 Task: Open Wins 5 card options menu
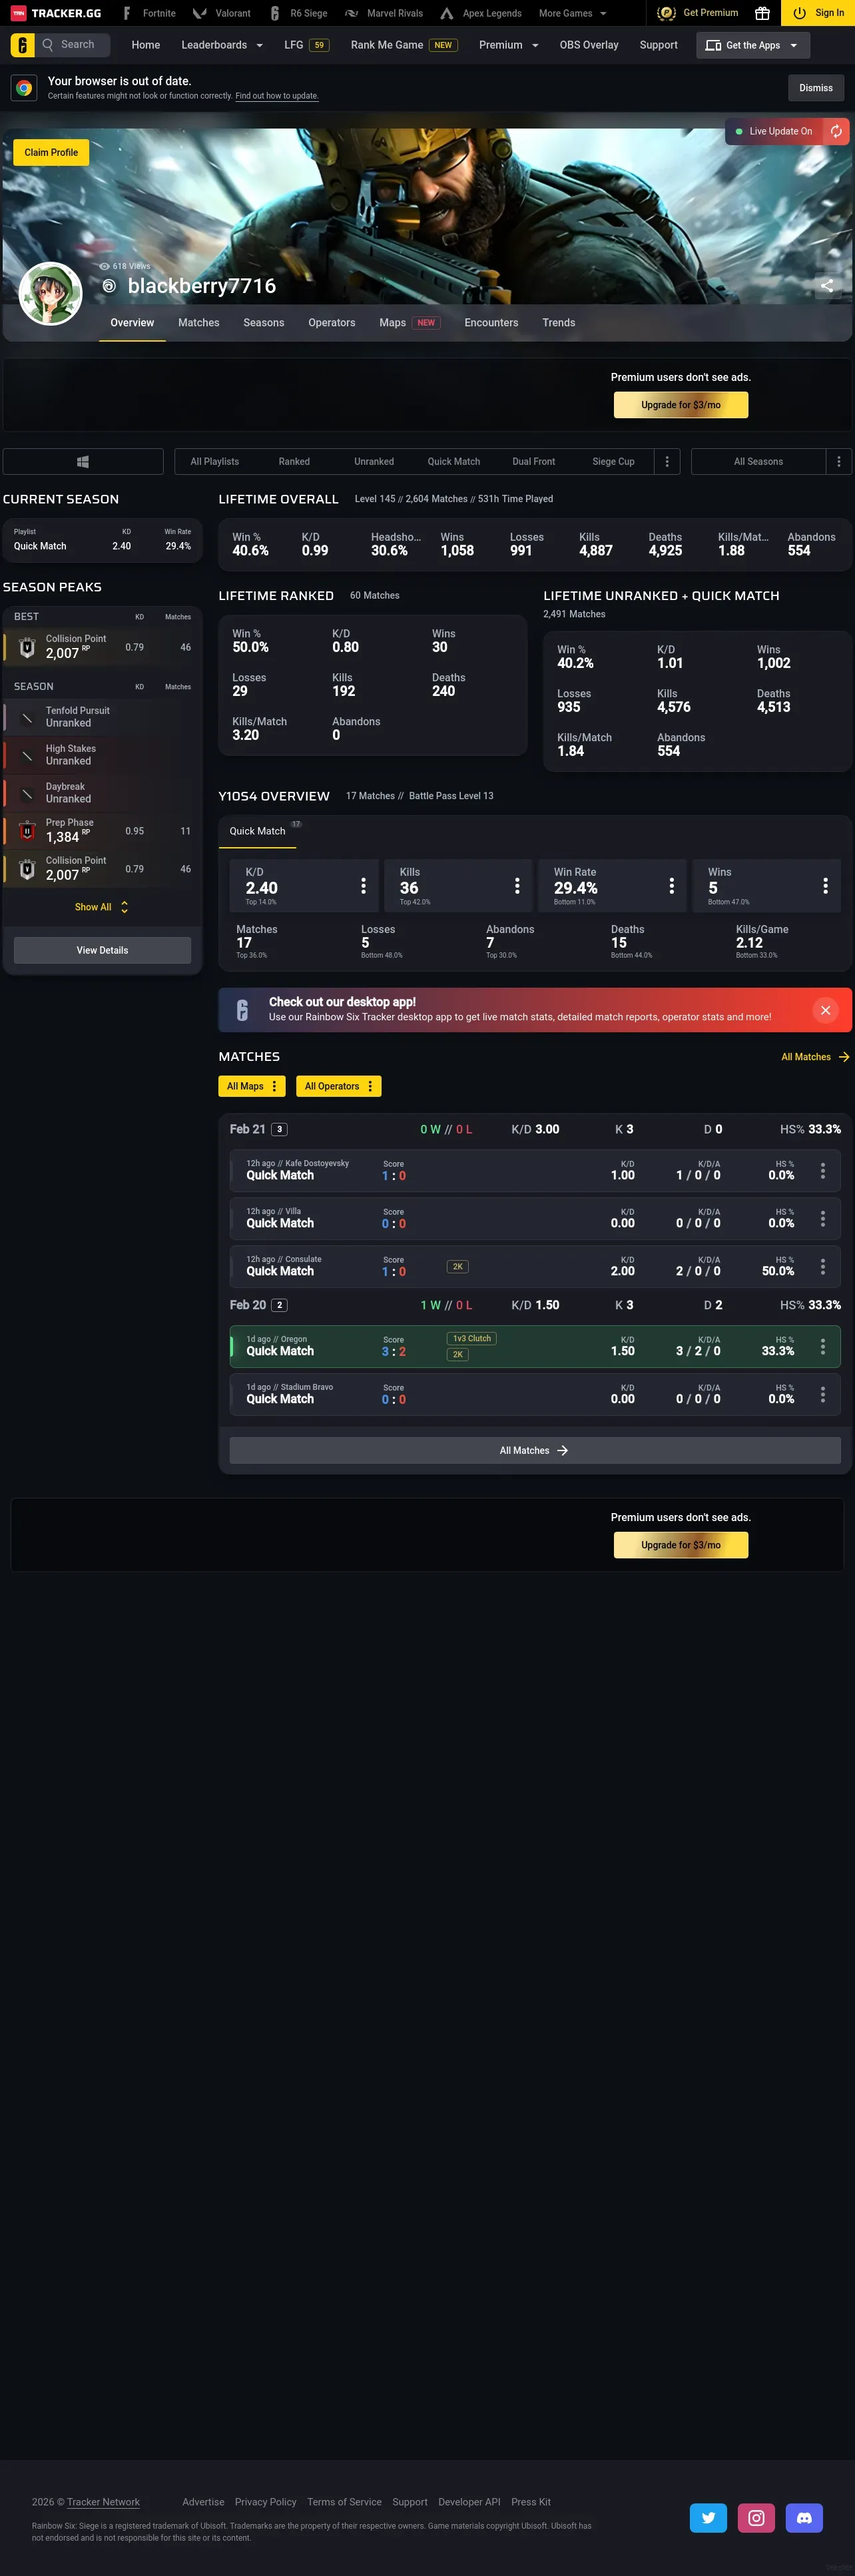pos(825,886)
